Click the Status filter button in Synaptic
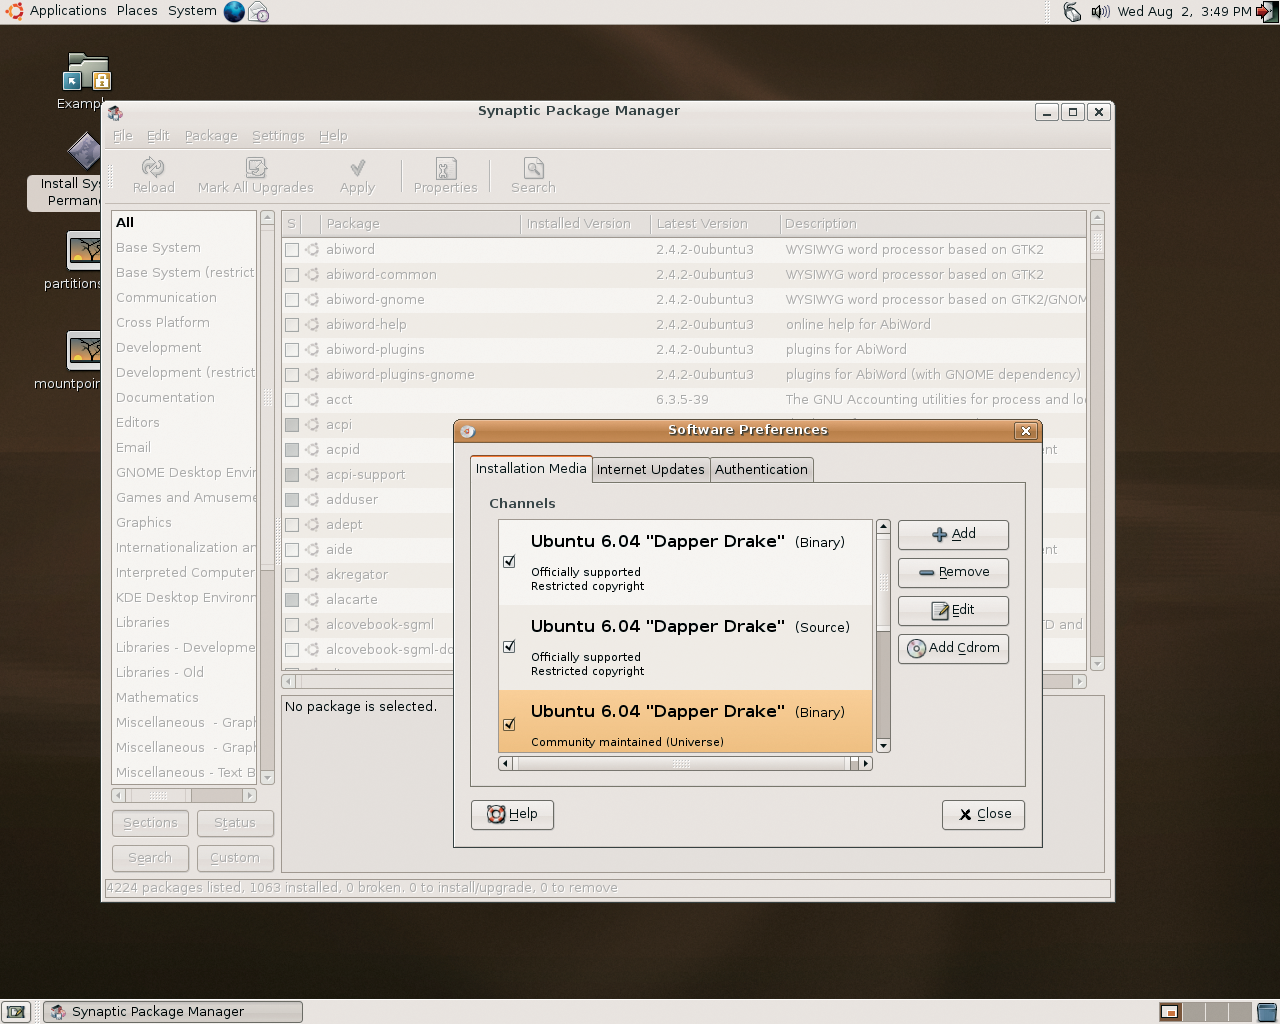 (x=235, y=823)
